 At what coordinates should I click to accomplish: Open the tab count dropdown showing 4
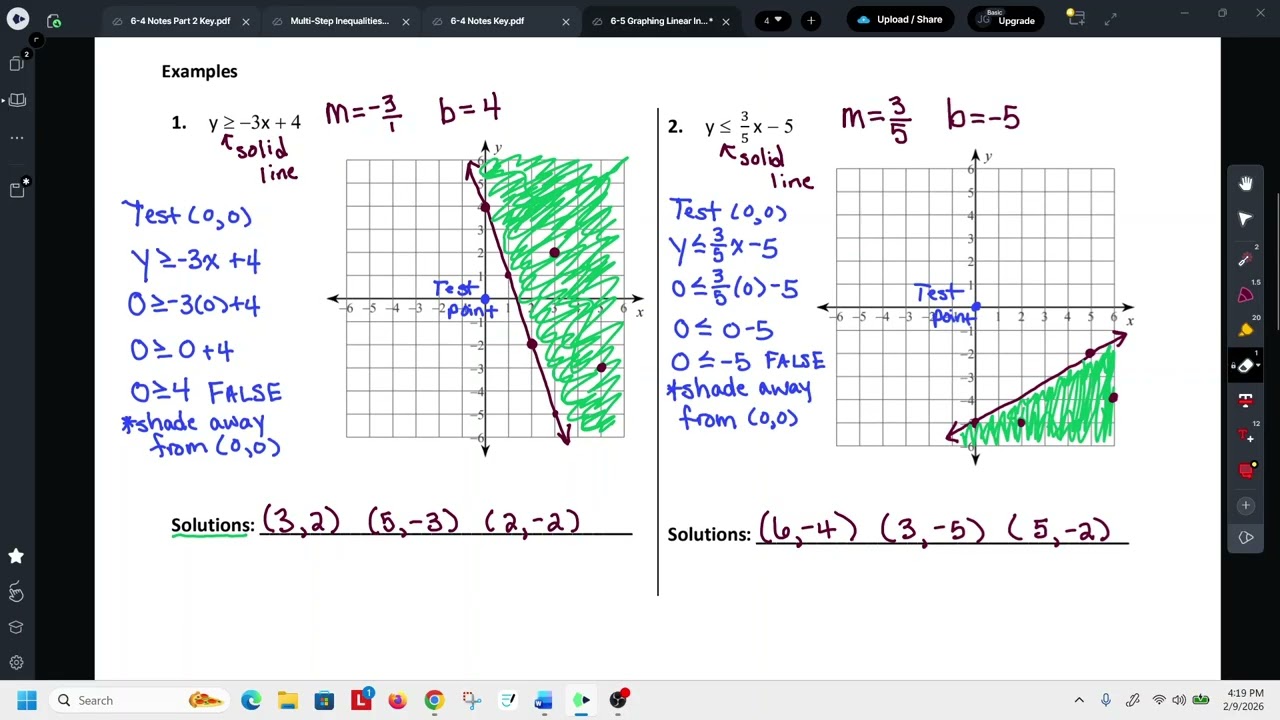pyautogui.click(x=773, y=20)
